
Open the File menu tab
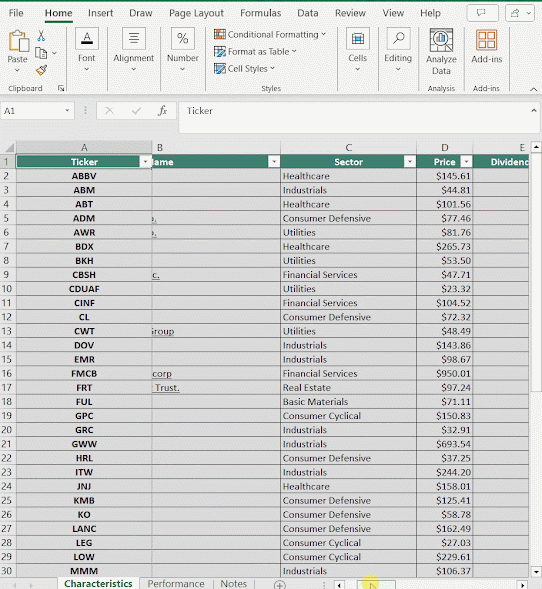(16, 13)
